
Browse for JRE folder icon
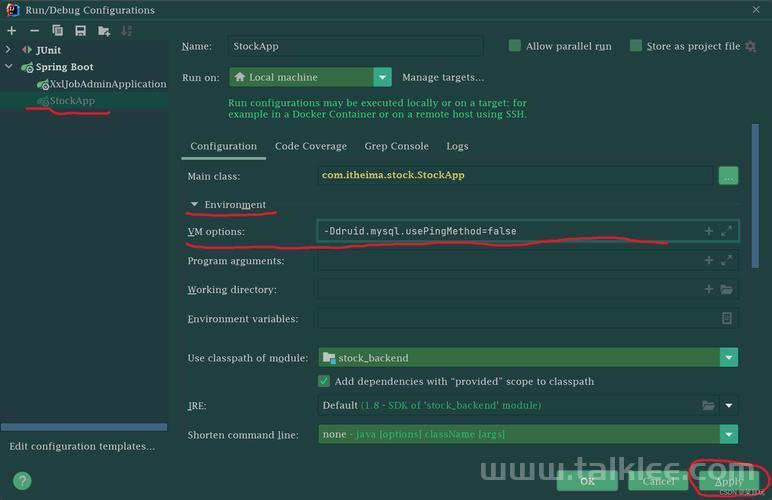708,406
